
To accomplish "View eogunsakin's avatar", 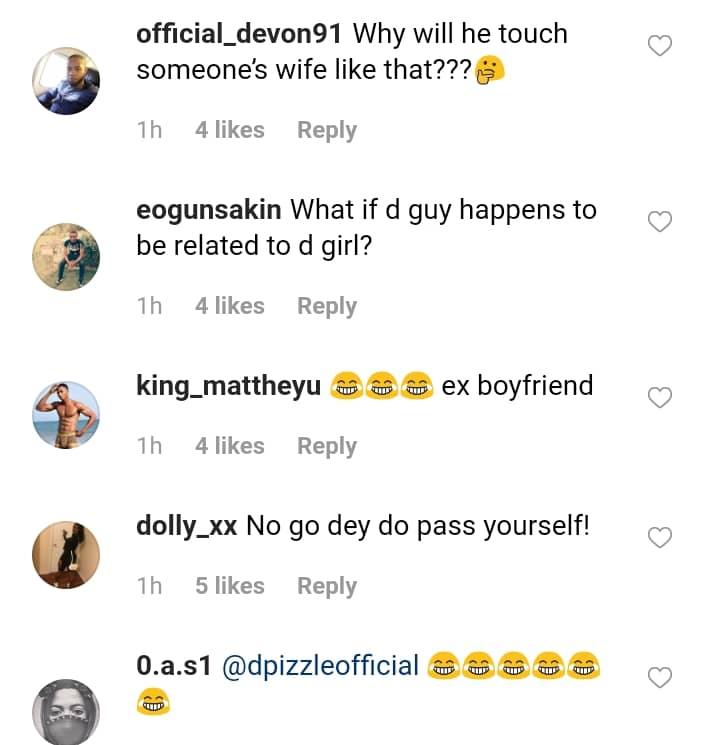I will click(x=67, y=257).
